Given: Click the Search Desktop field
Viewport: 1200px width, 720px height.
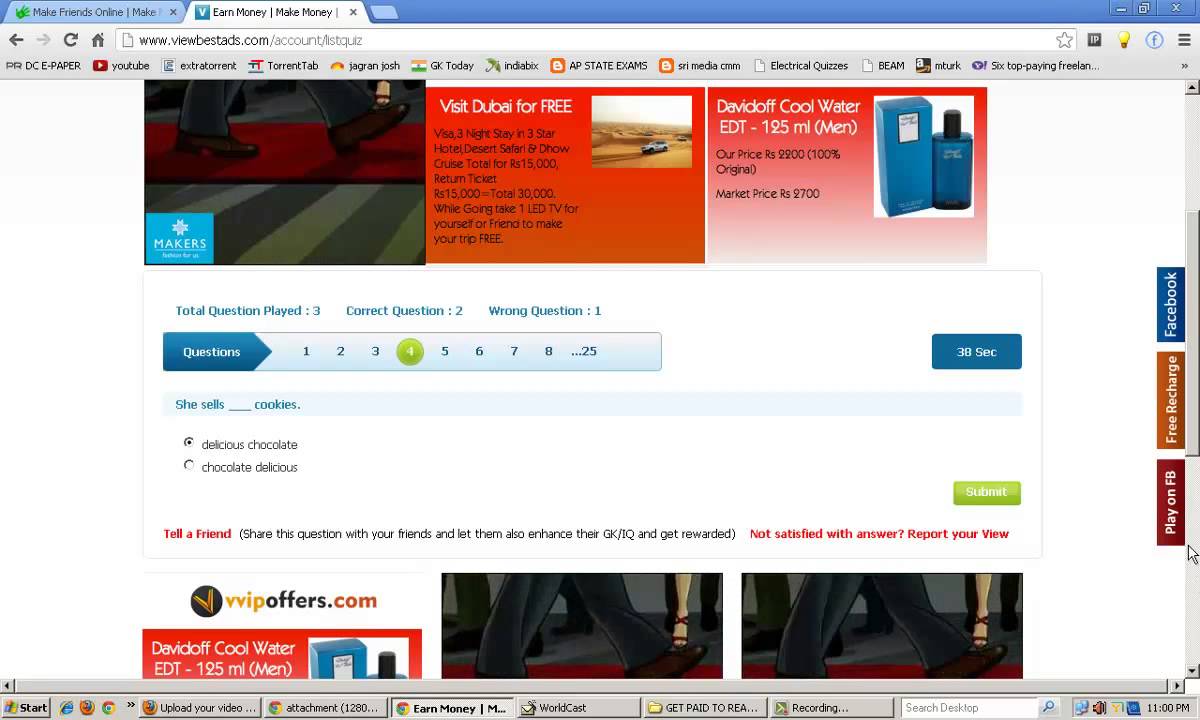Looking at the screenshot, I should click(x=968, y=707).
